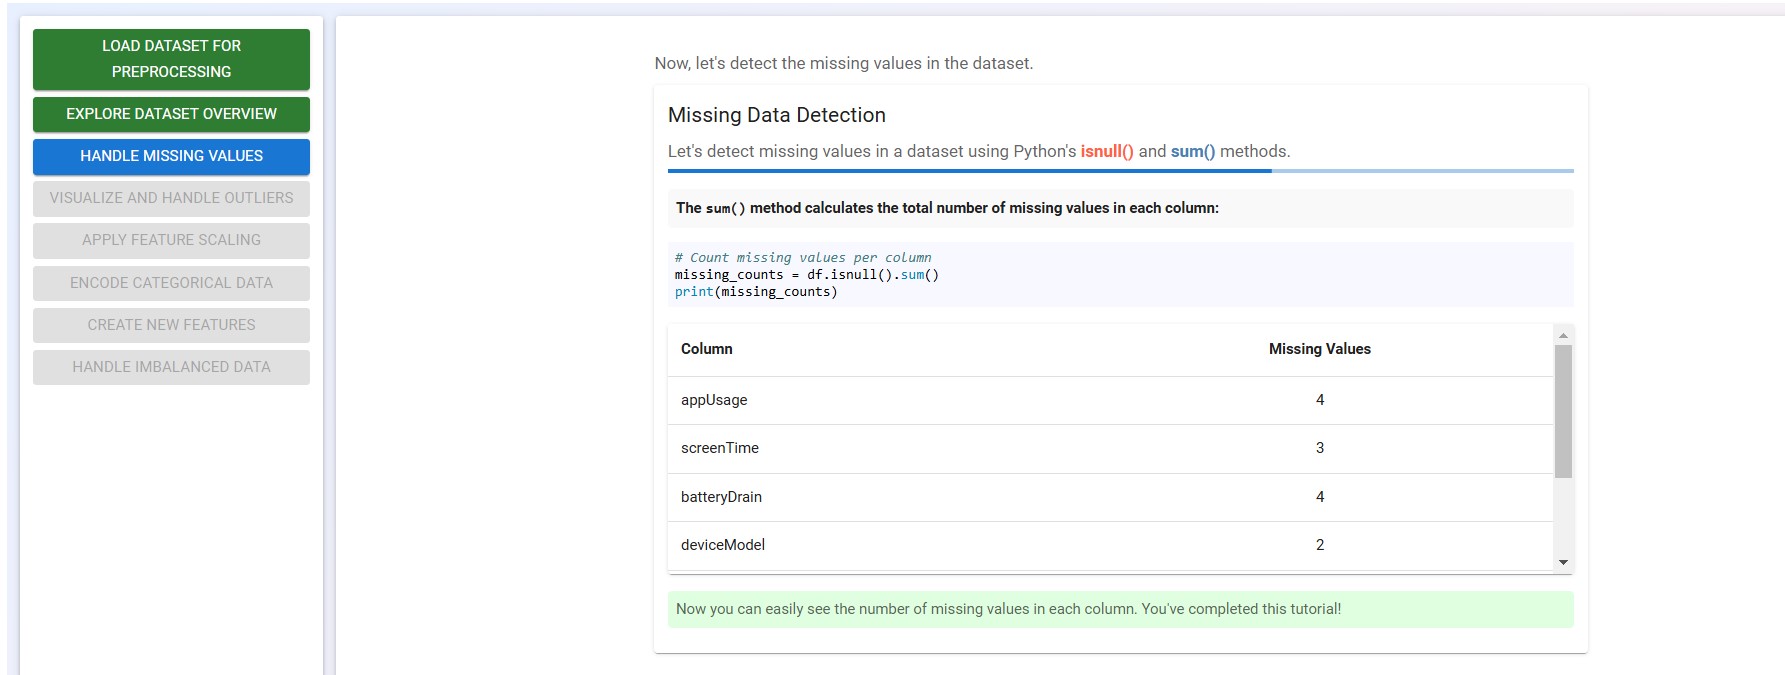Click the table's scroll up arrow
The height and width of the screenshot is (675, 1785).
(x=1563, y=336)
